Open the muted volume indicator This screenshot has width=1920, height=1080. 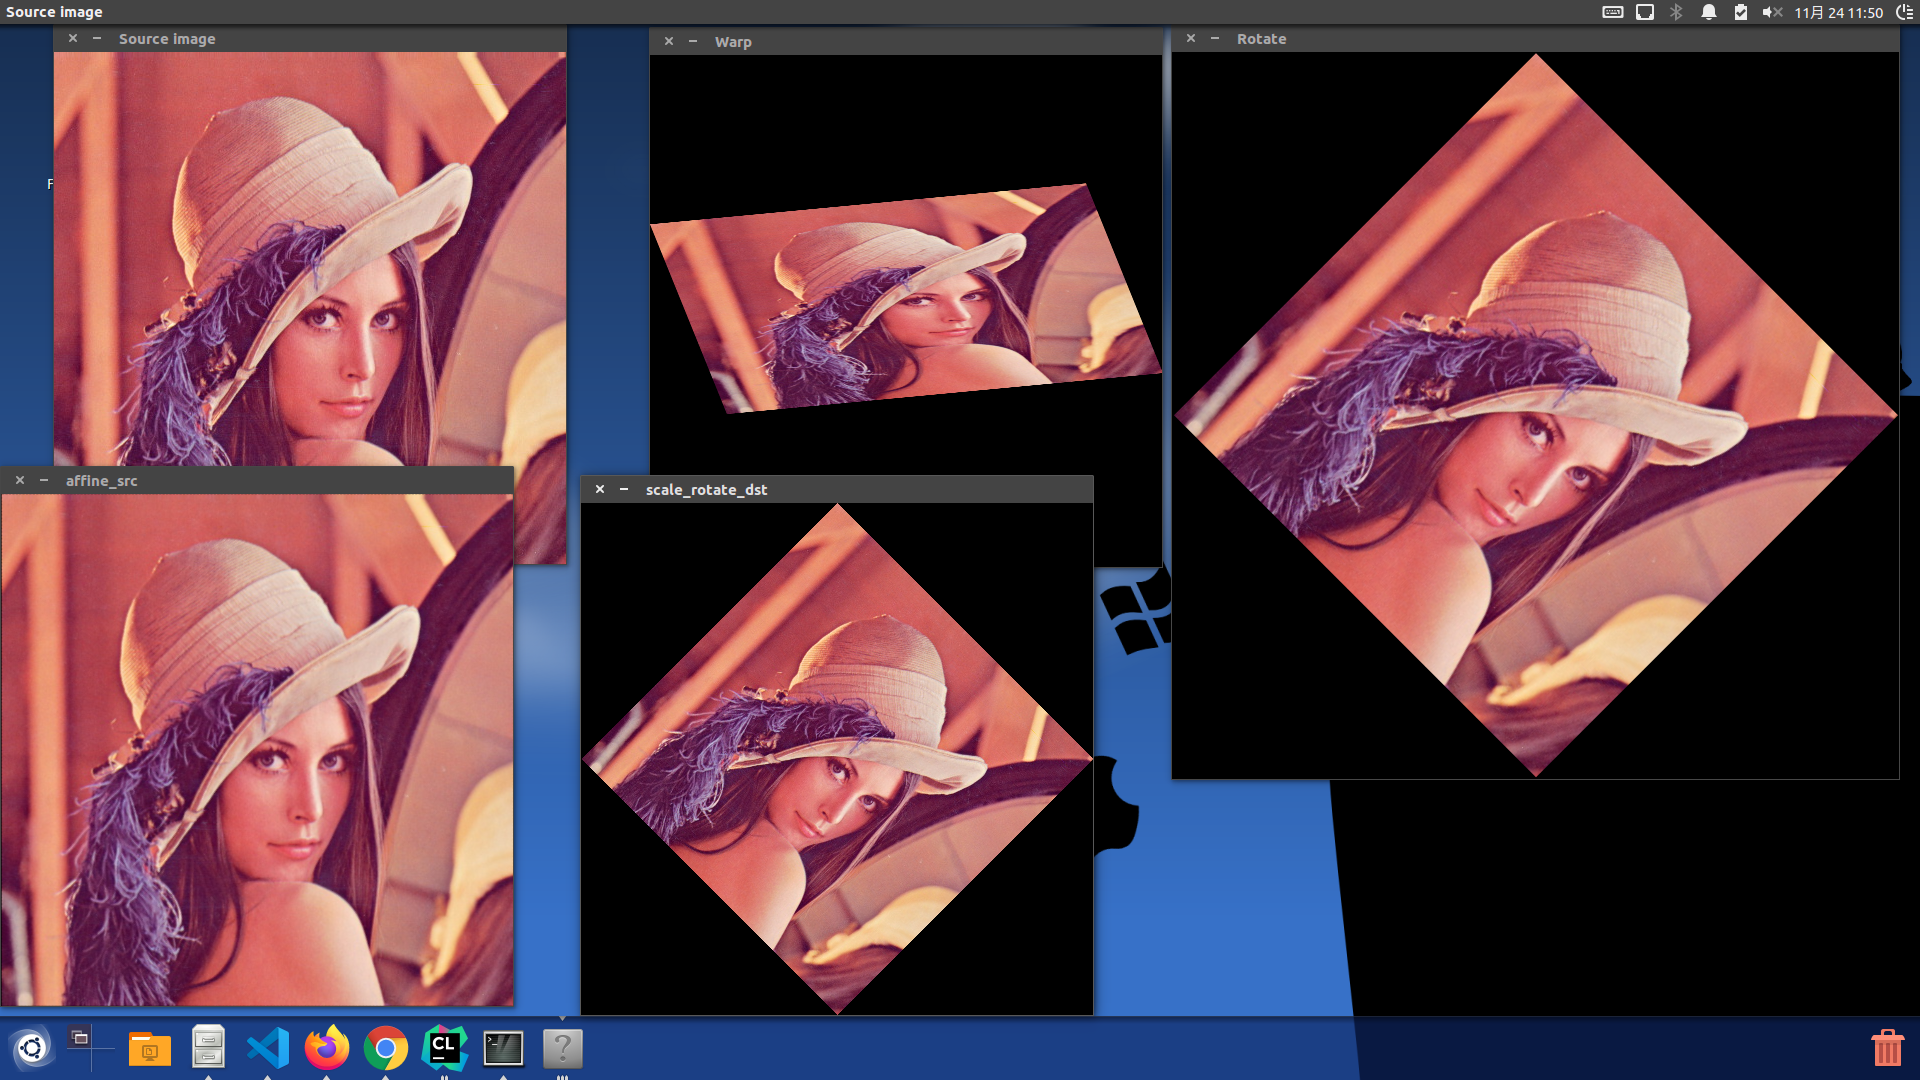[x=1772, y=12]
